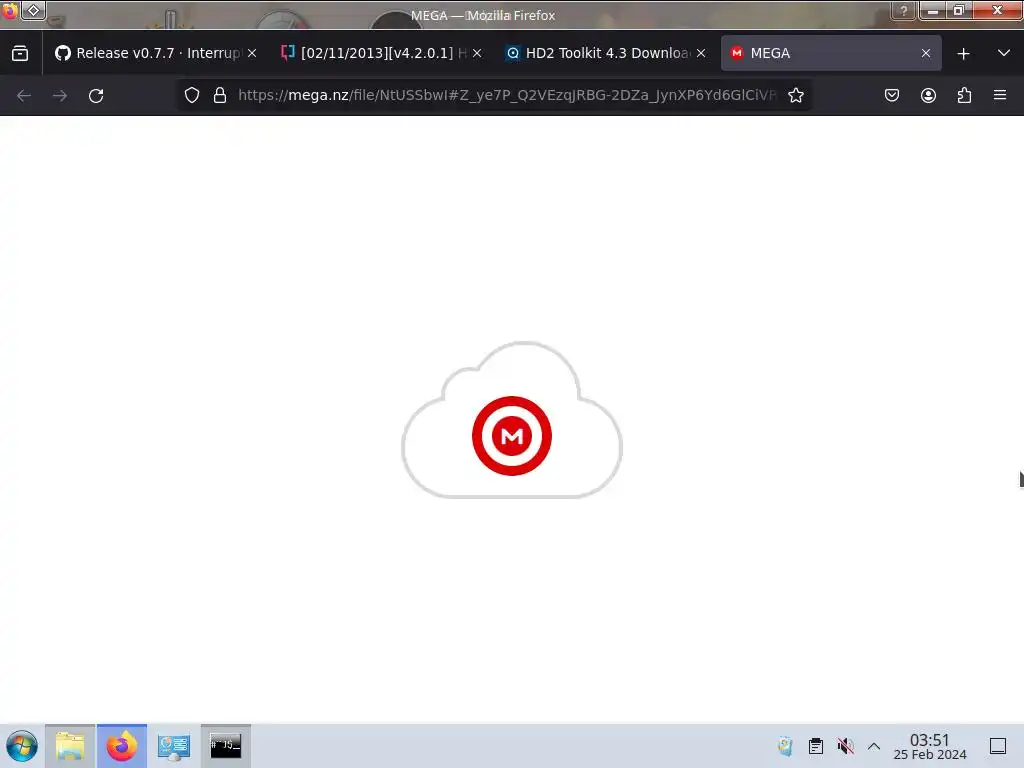Click window help question mark button
Viewport: 1024px width, 768px height.
[904, 10]
